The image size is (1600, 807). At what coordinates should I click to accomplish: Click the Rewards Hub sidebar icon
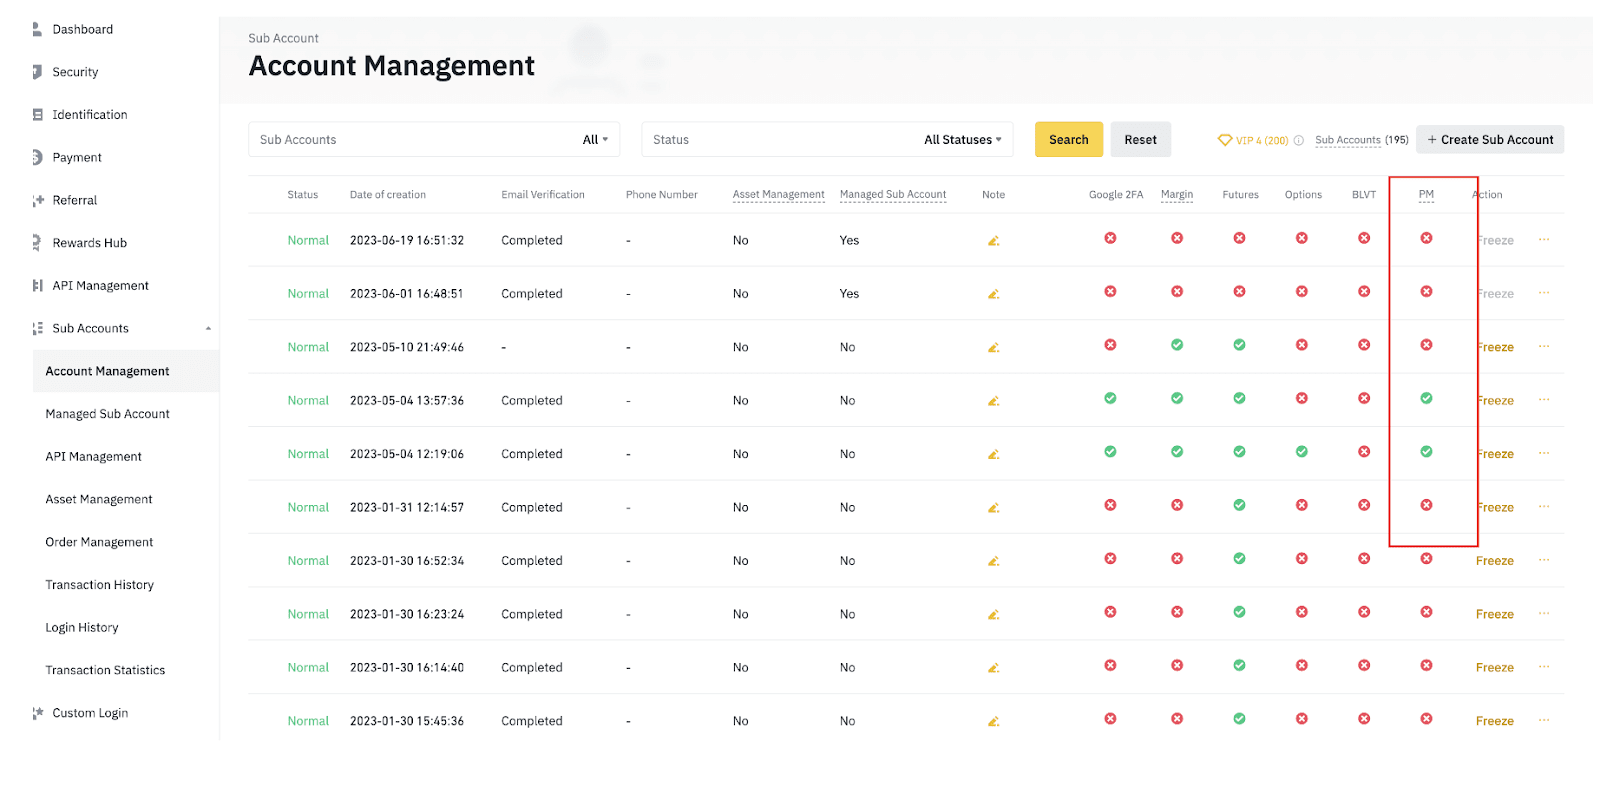tap(37, 243)
